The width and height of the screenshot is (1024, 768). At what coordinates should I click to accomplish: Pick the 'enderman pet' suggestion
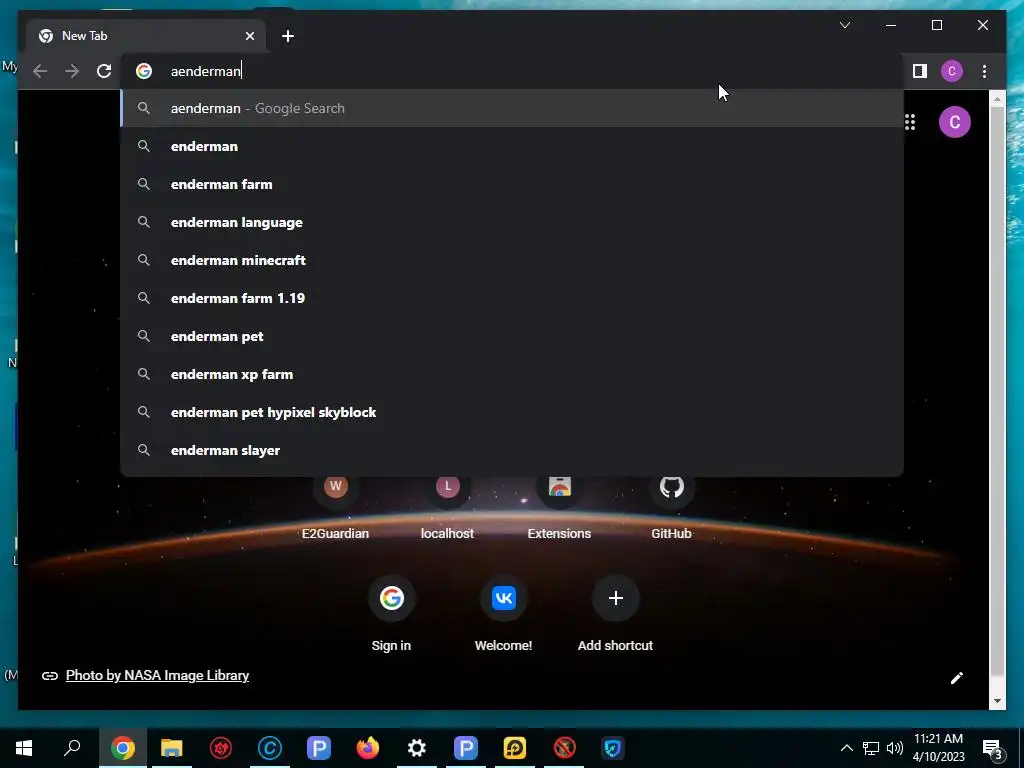pyautogui.click(x=512, y=336)
